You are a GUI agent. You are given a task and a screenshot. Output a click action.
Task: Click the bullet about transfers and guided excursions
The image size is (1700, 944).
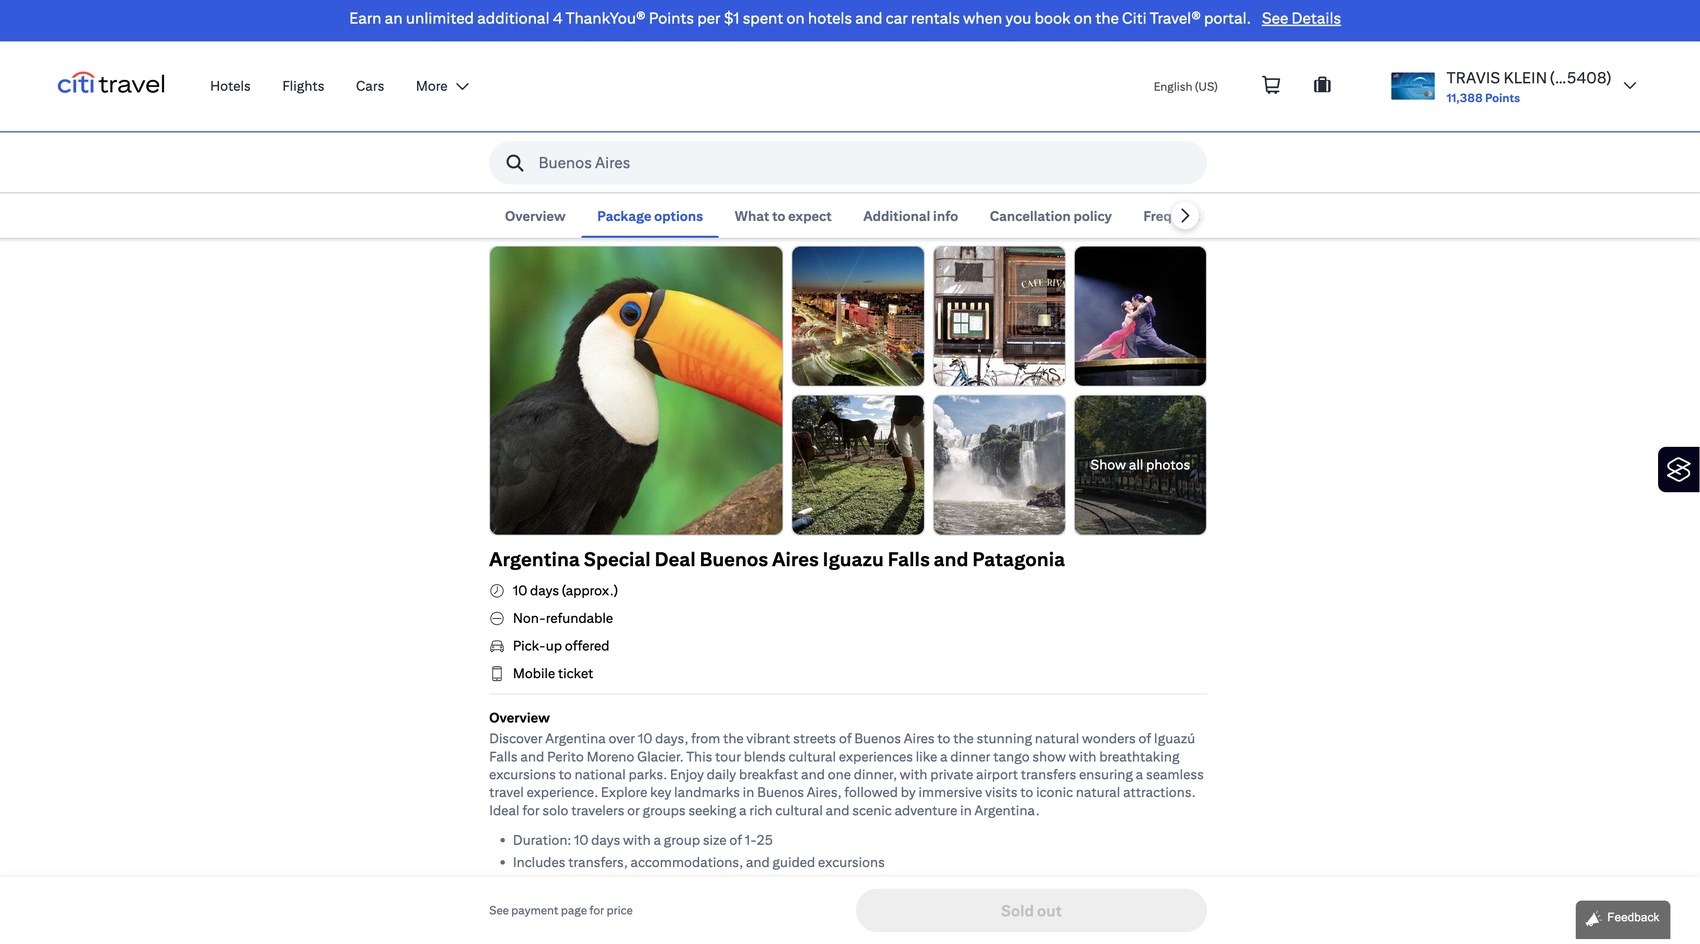click(699, 863)
